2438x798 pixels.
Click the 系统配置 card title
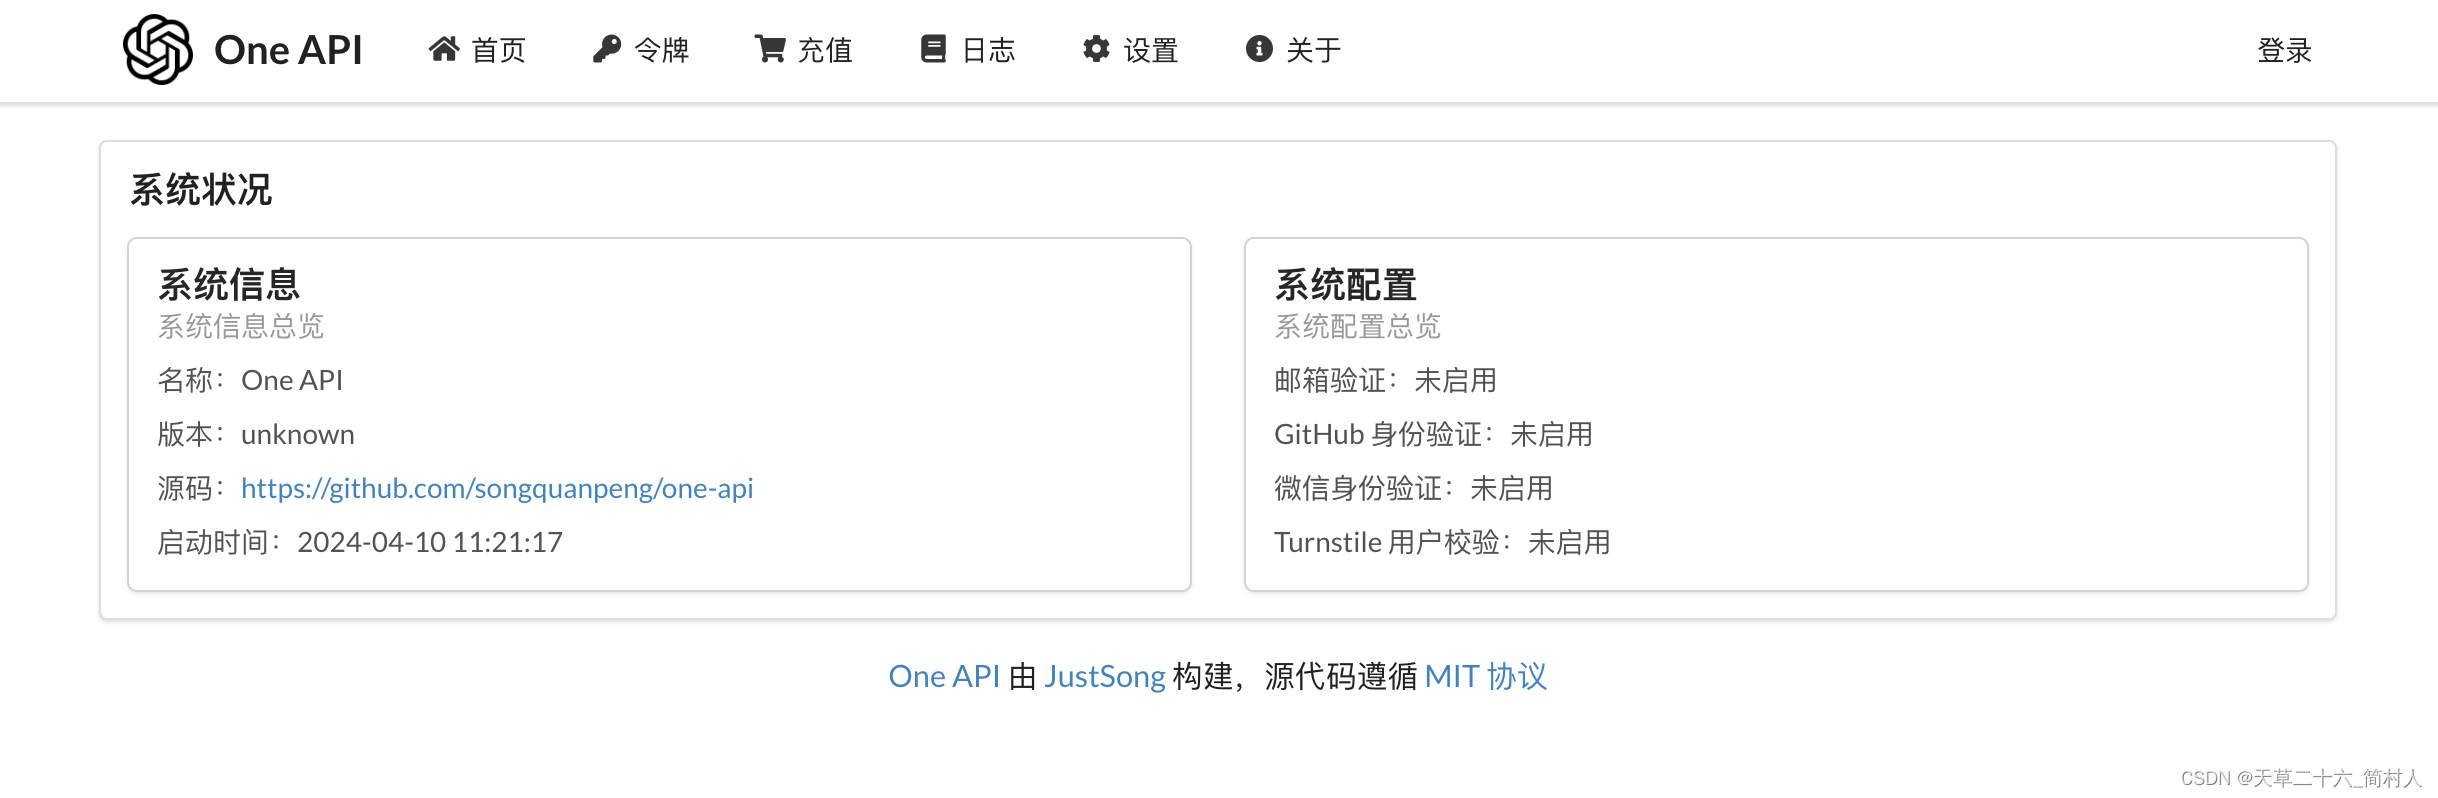coord(1346,285)
